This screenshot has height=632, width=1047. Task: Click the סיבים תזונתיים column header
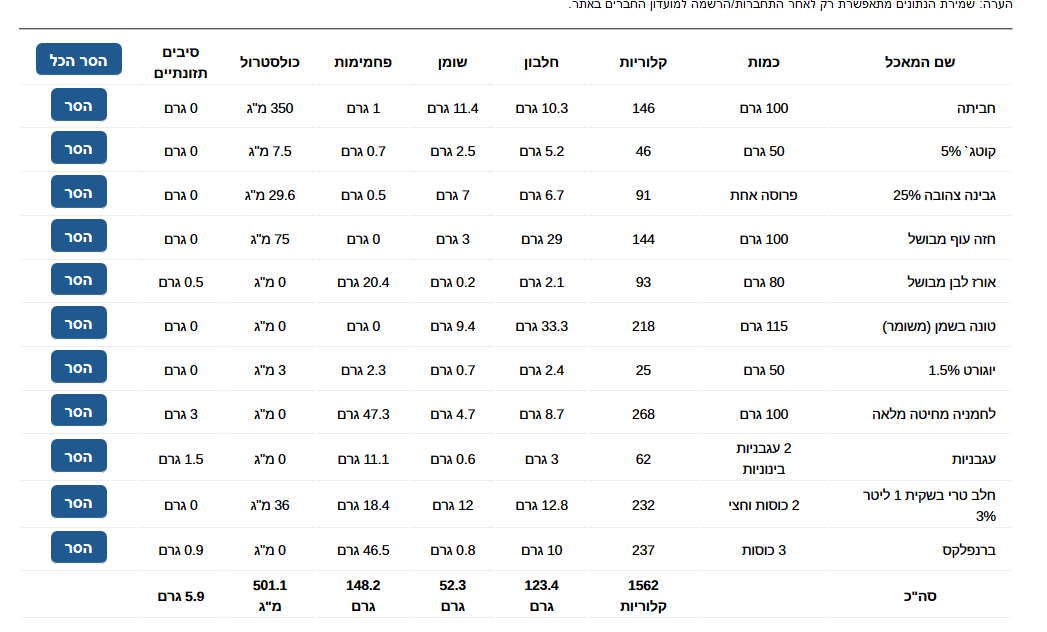180,62
